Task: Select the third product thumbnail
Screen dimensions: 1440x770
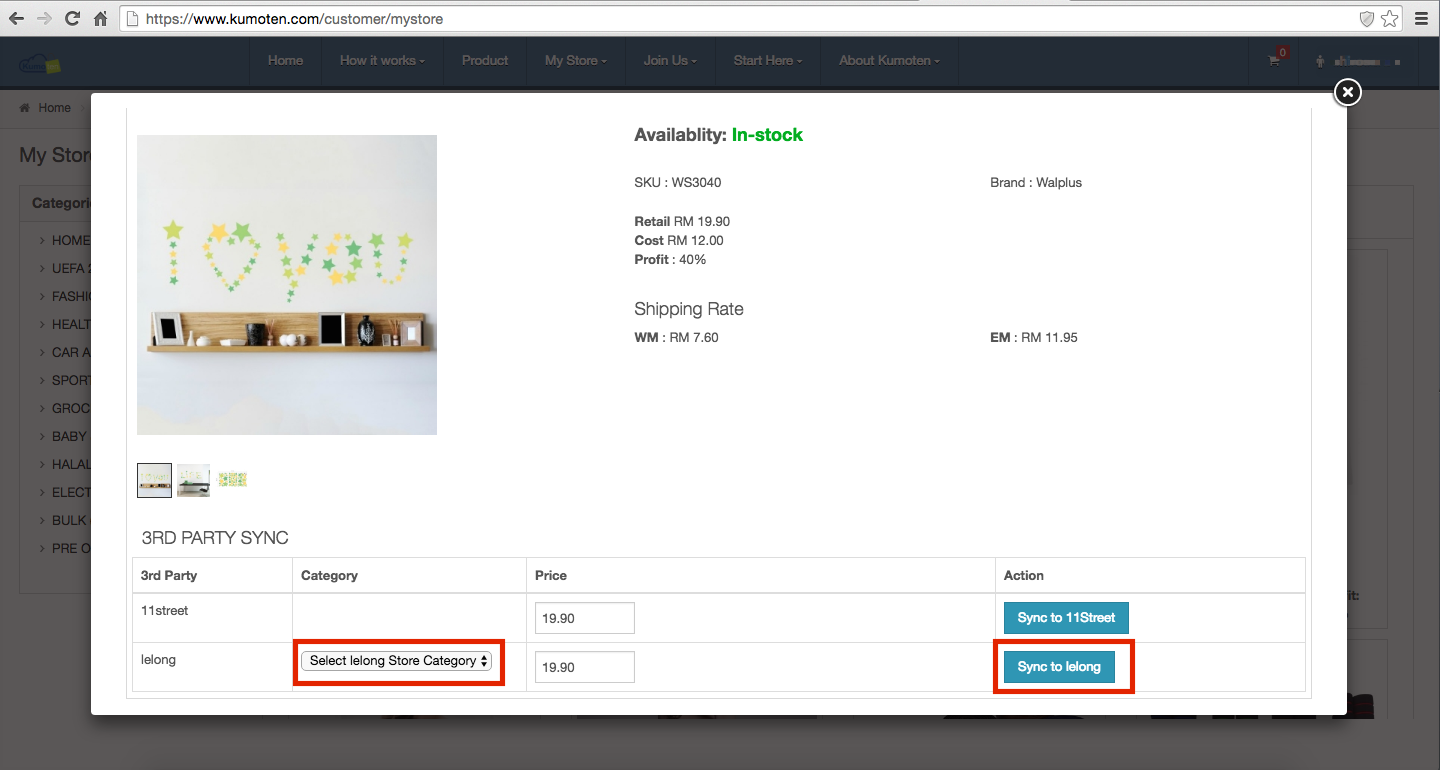Action: [x=232, y=480]
